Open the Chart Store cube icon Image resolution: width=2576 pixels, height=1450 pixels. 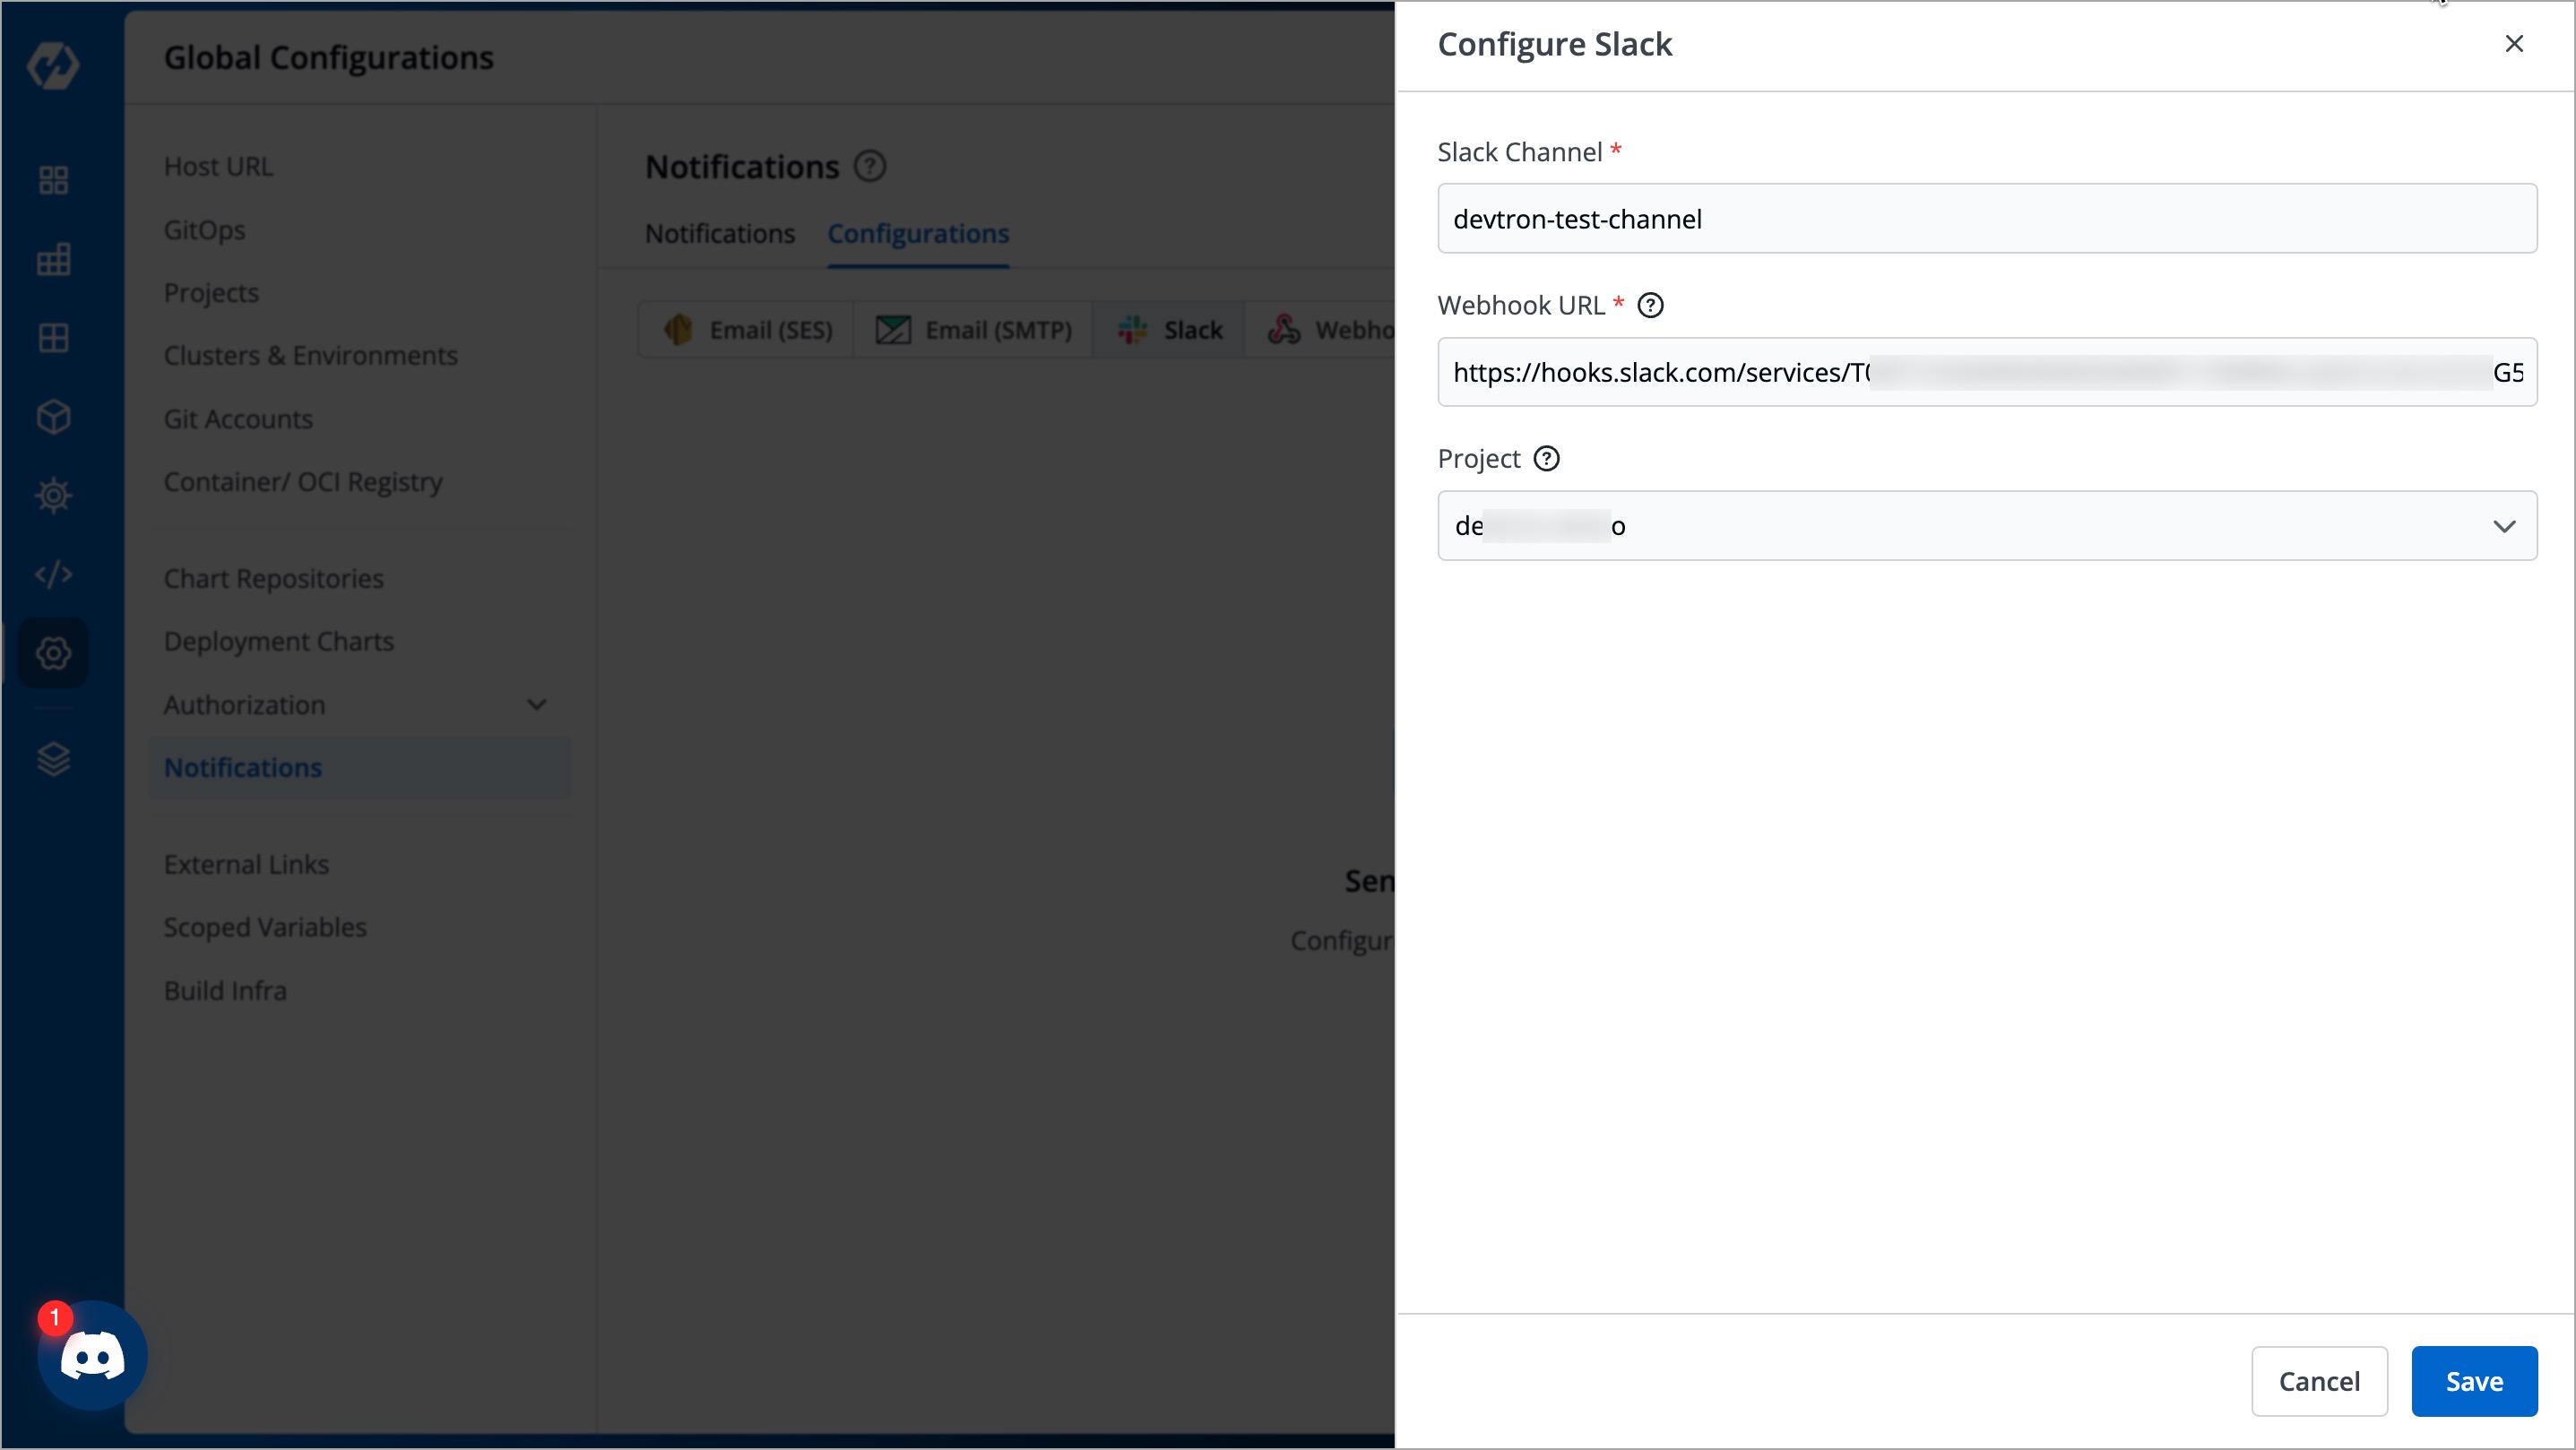(x=52, y=417)
